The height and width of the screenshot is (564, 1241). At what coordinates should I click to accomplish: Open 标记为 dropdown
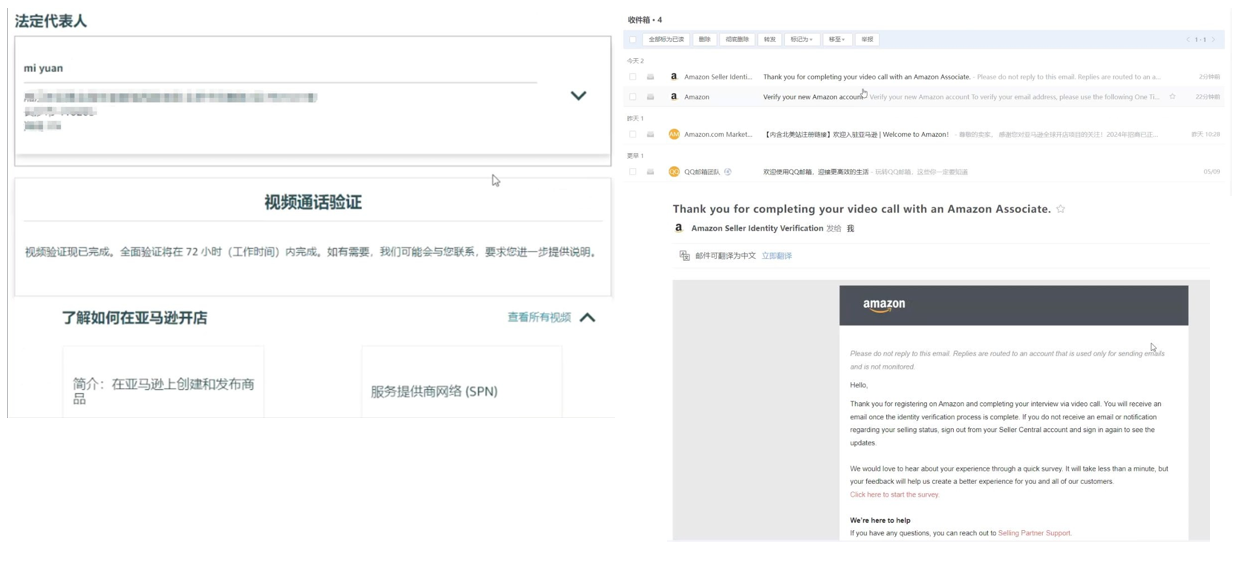(802, 40)
